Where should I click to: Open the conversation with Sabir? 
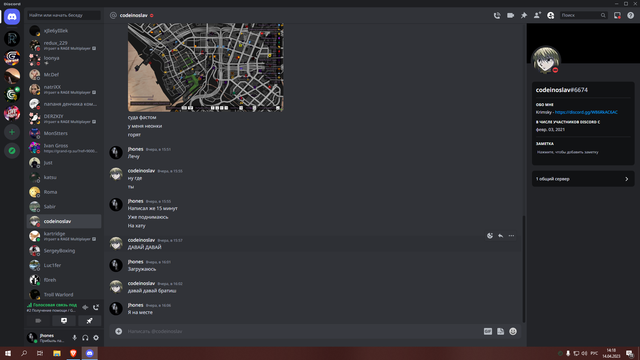point(64,207)
